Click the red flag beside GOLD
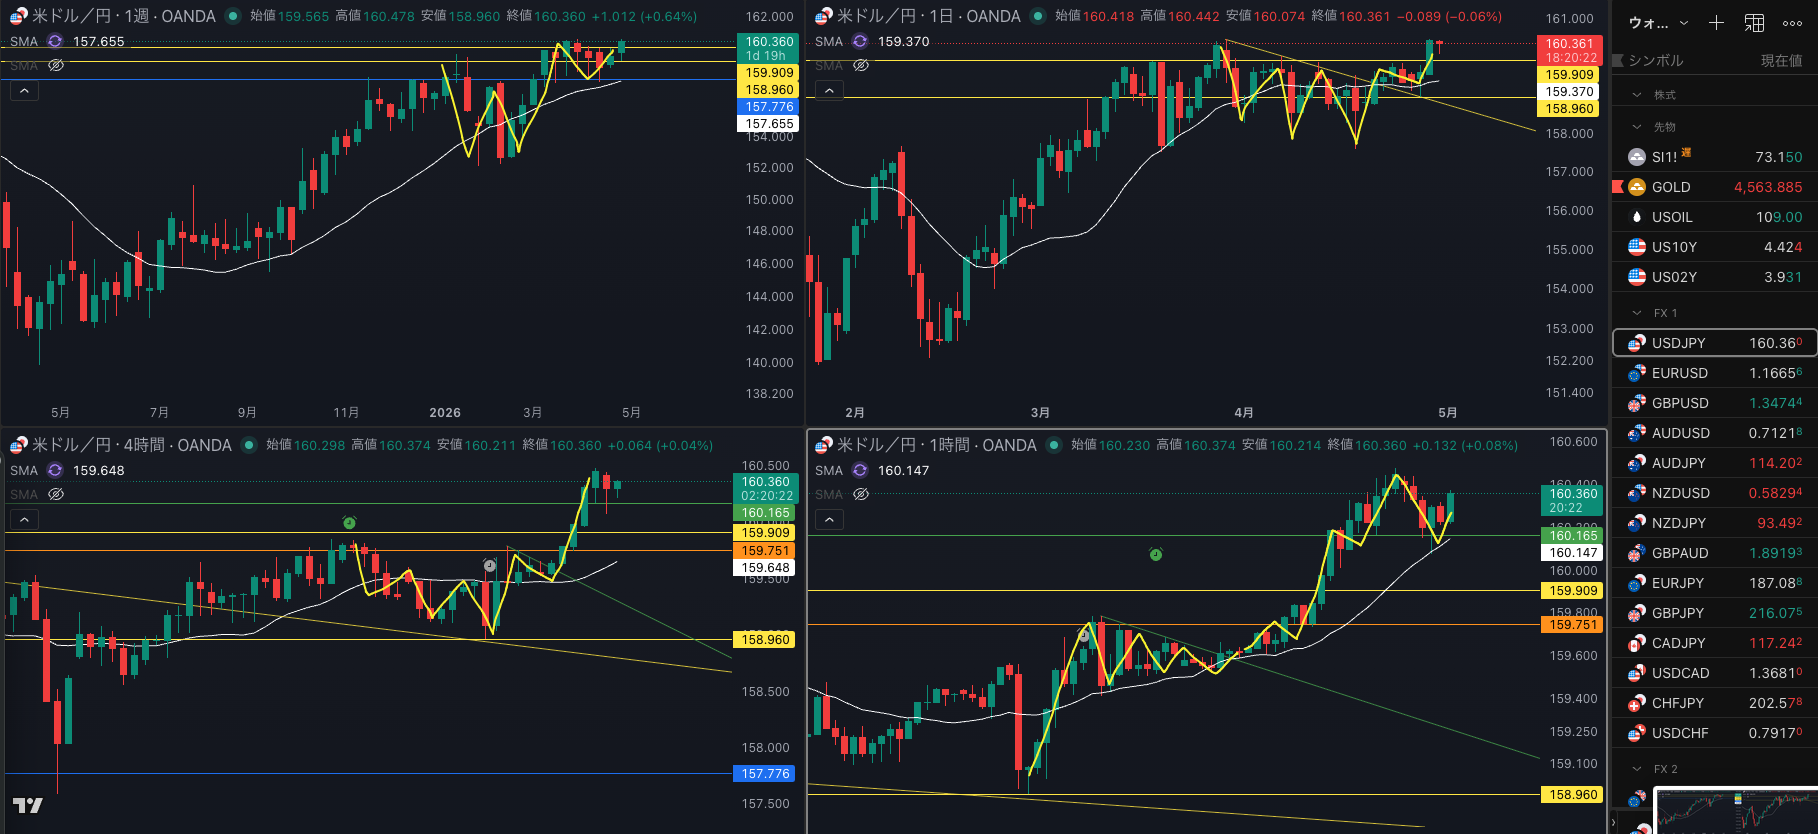This screenshot has width=1818, height=834. [x=1618, y=187]
